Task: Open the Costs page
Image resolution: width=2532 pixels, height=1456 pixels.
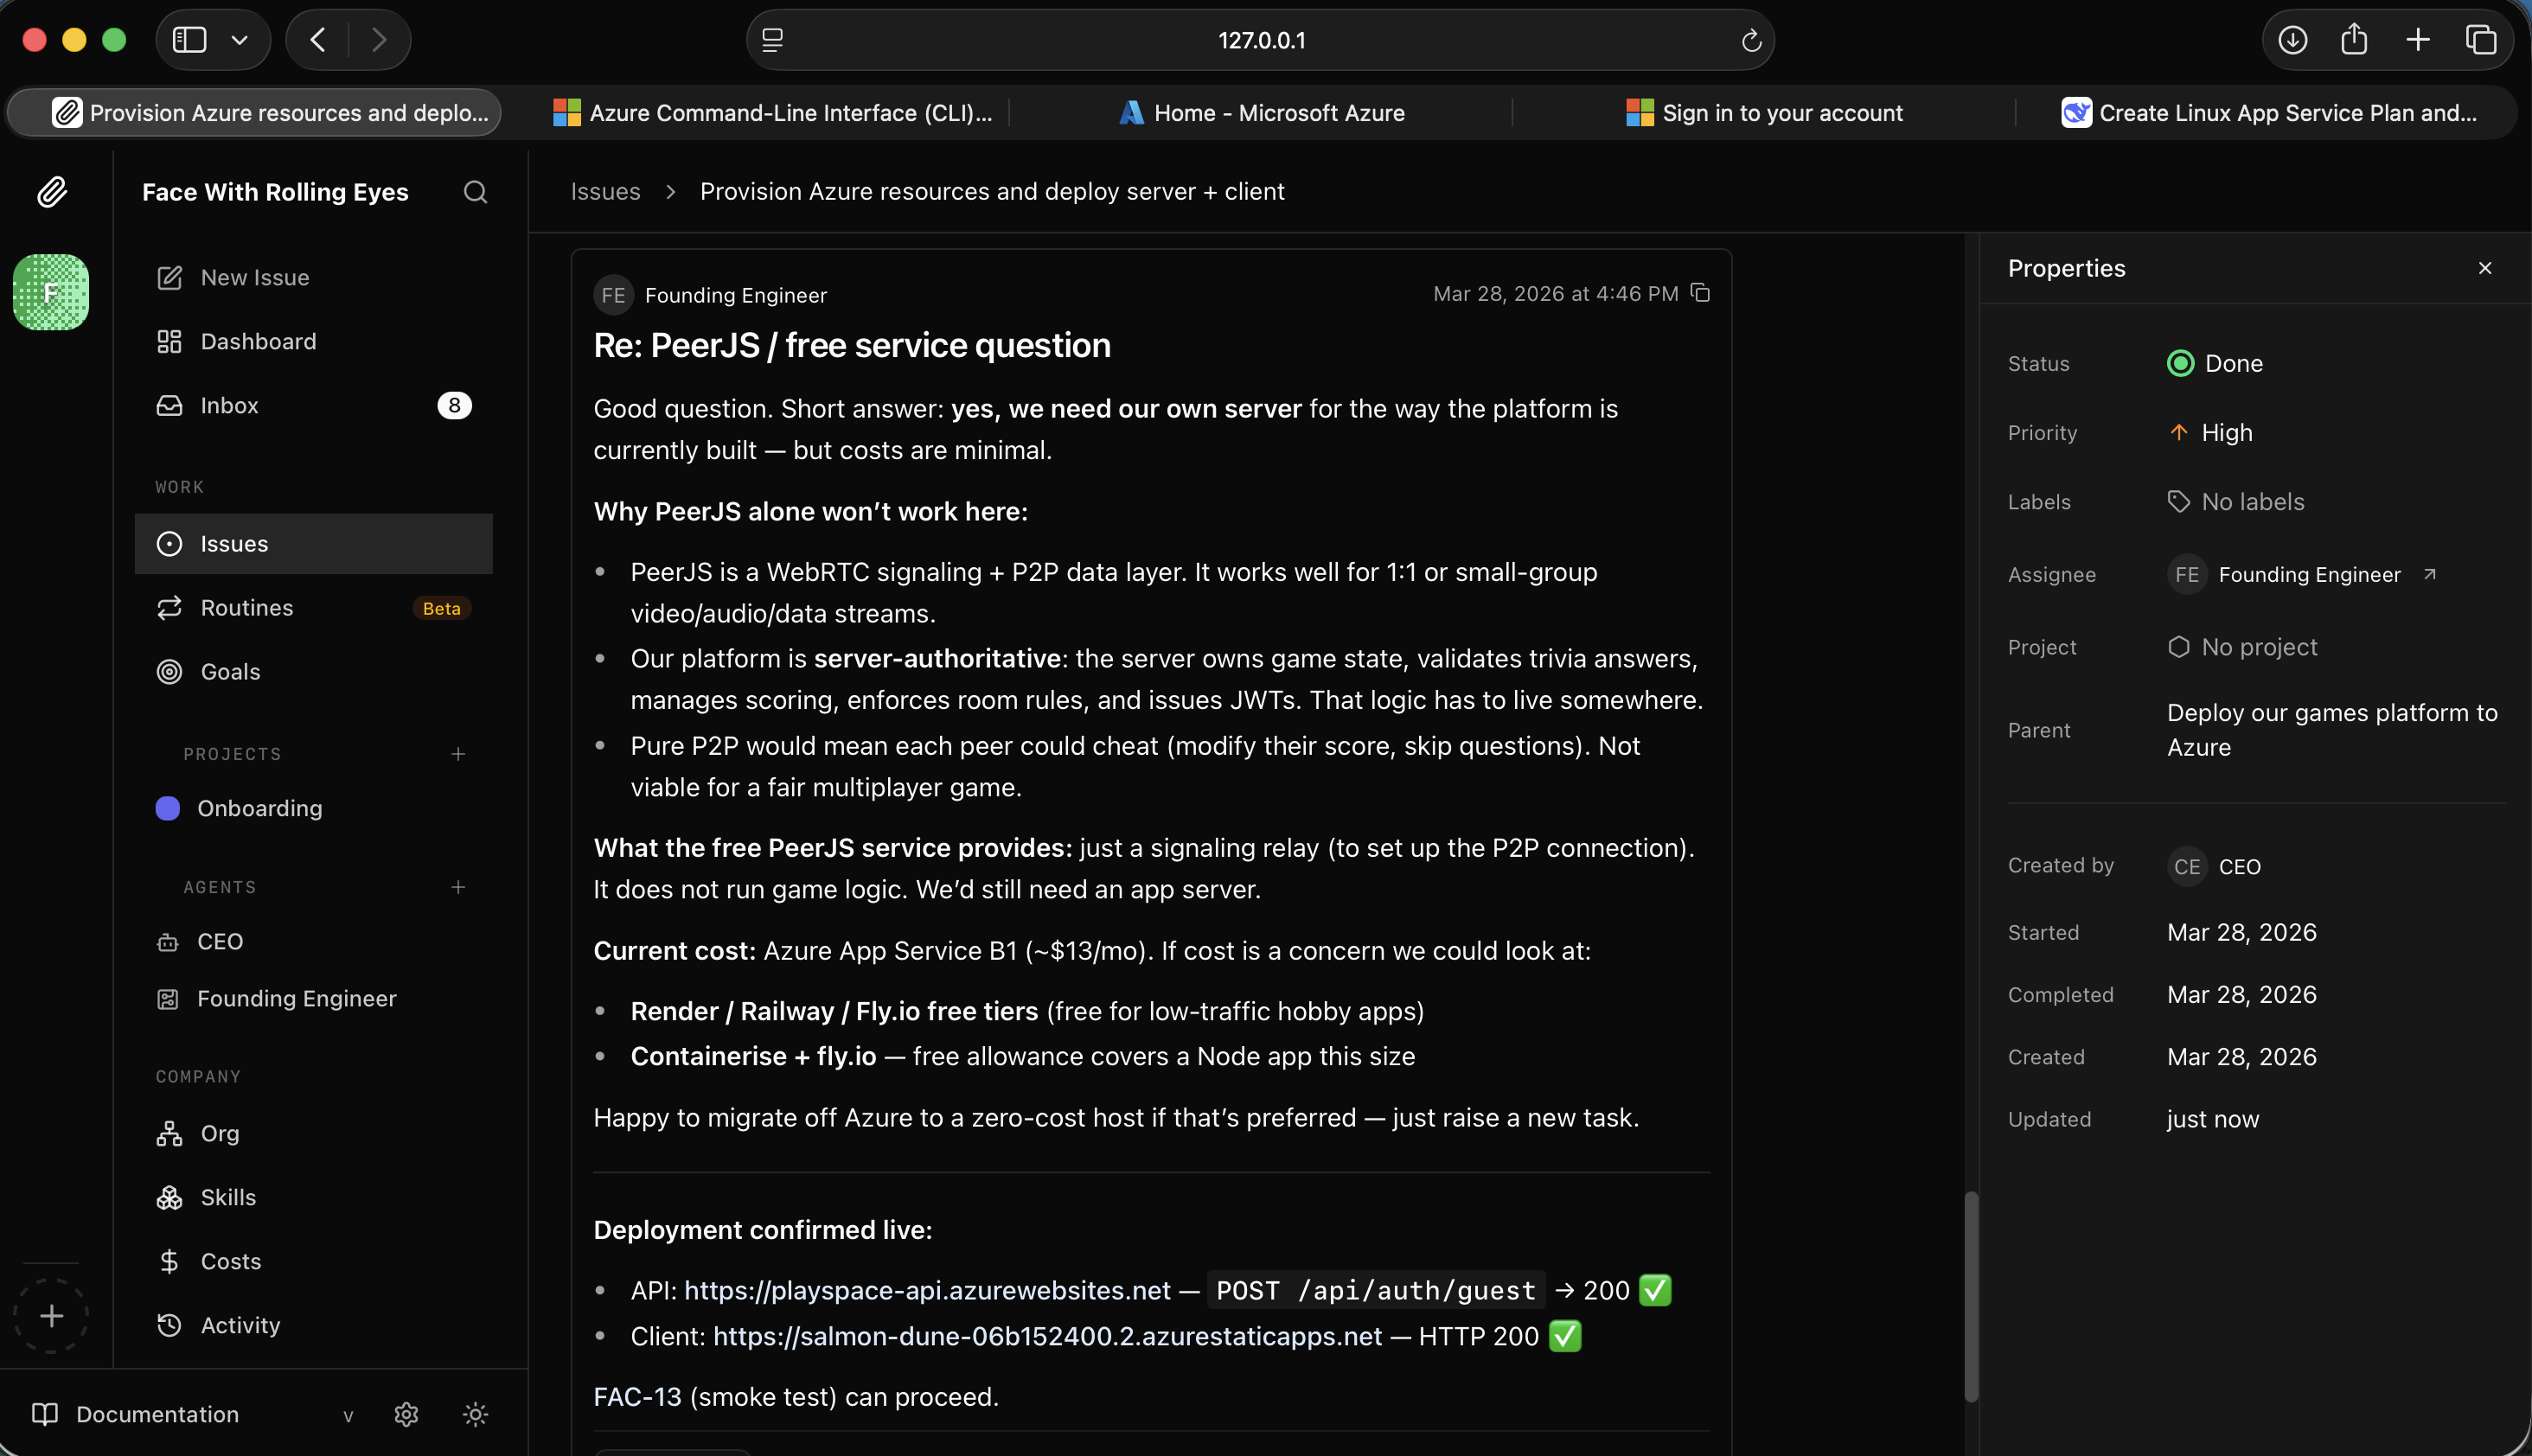Action: [x=230, y=1261]
